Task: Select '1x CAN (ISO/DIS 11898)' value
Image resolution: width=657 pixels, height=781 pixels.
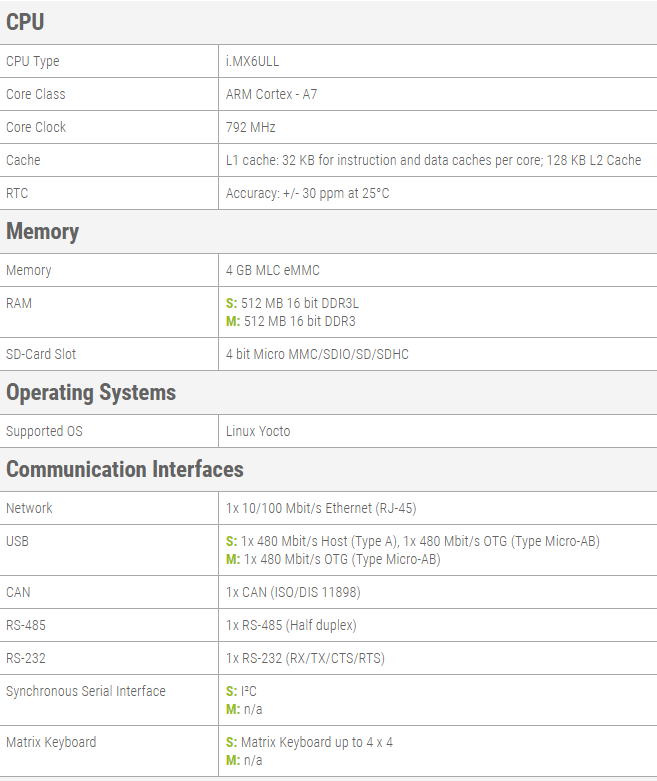Action: (x=293, y=592)
